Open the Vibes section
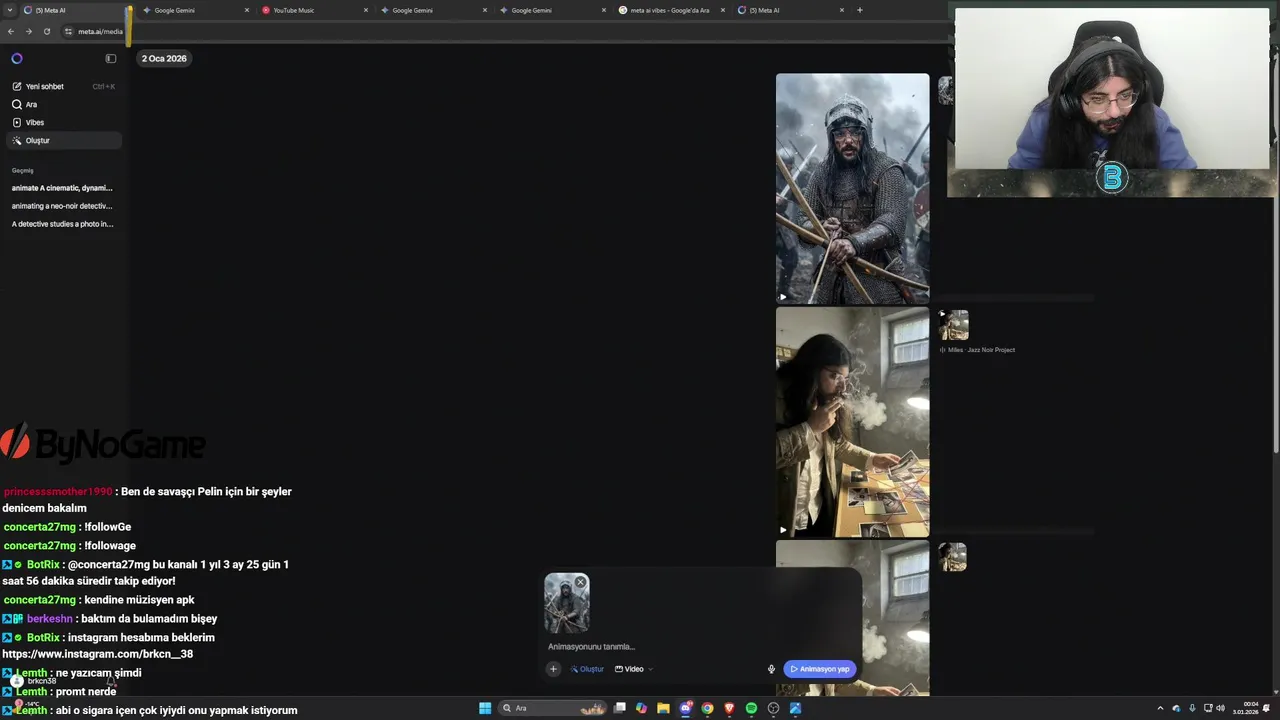The width and height of the screenshot is (1280, 720). pyautogui.click(x=64, y=123)
